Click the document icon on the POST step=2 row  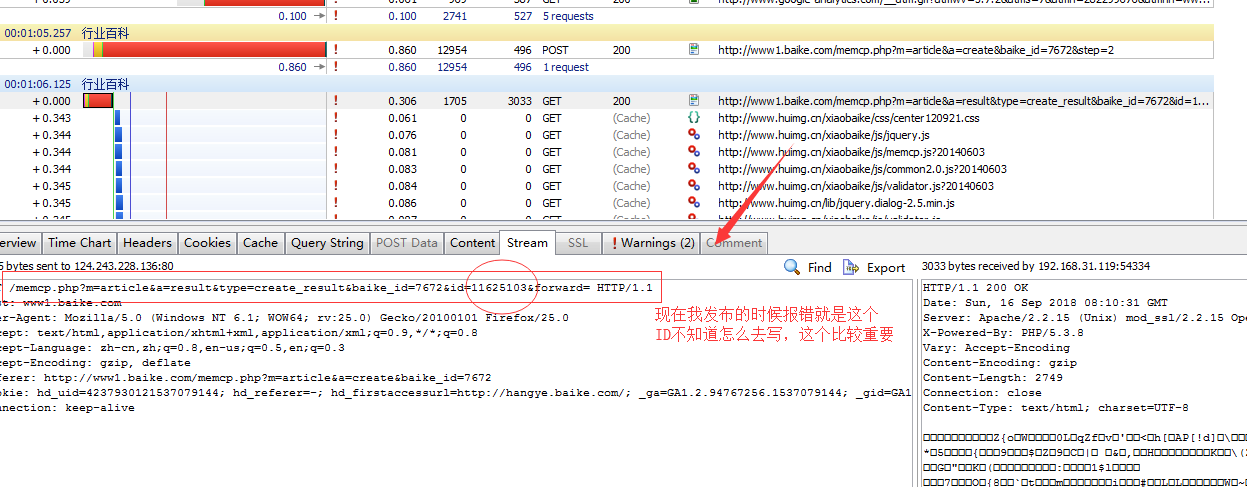click(x=694, y=49)
